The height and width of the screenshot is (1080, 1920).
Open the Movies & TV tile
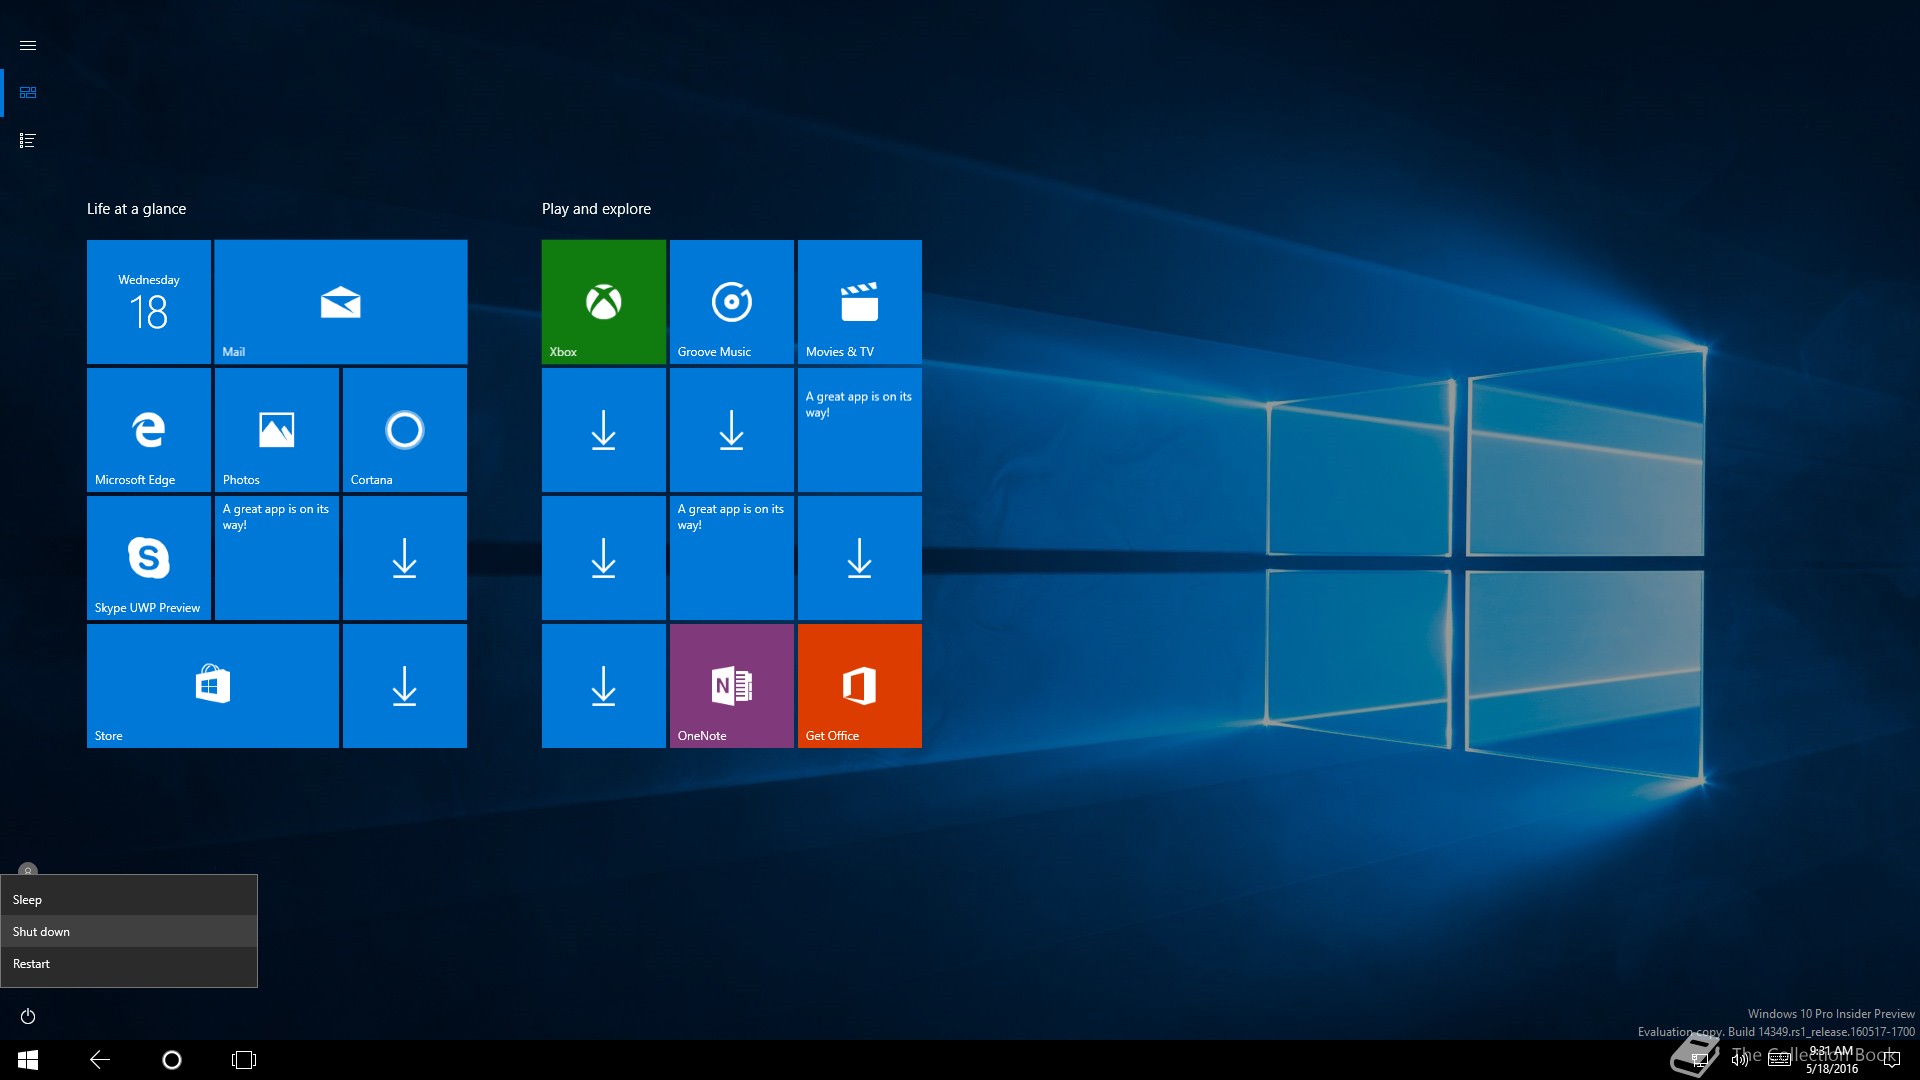(860, 302)
